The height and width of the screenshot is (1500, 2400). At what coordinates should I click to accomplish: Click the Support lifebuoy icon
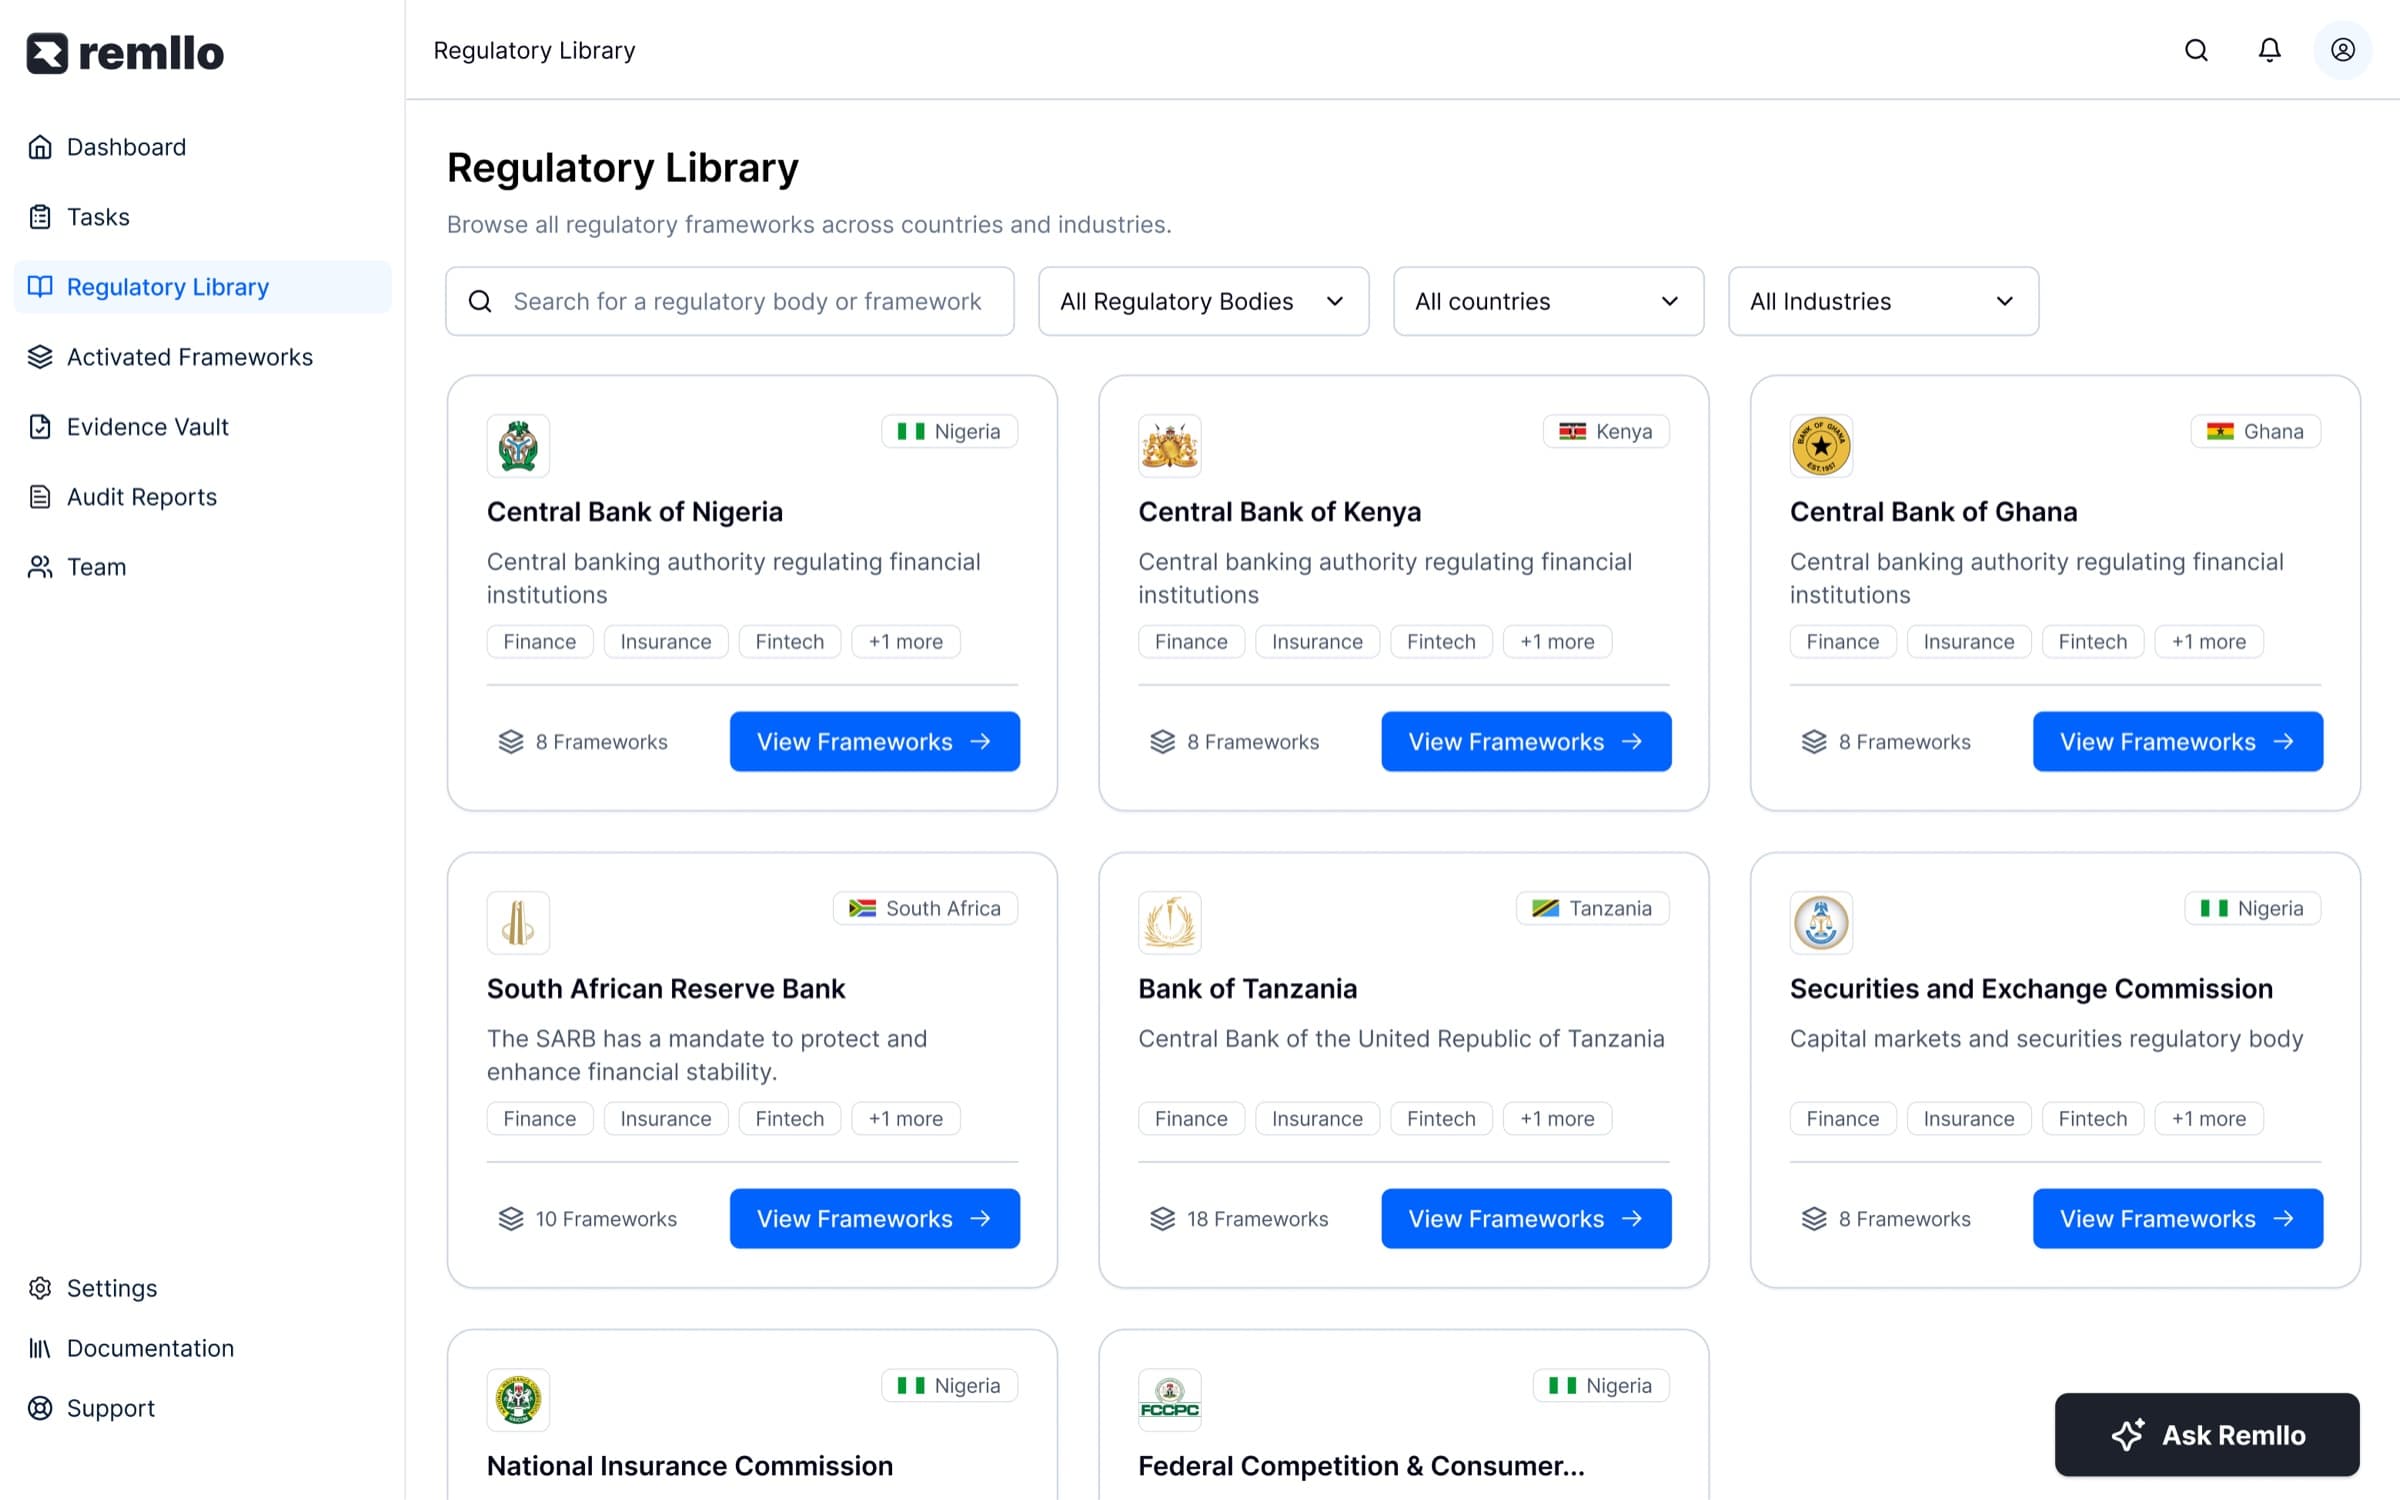click(x=40, y=1408)
